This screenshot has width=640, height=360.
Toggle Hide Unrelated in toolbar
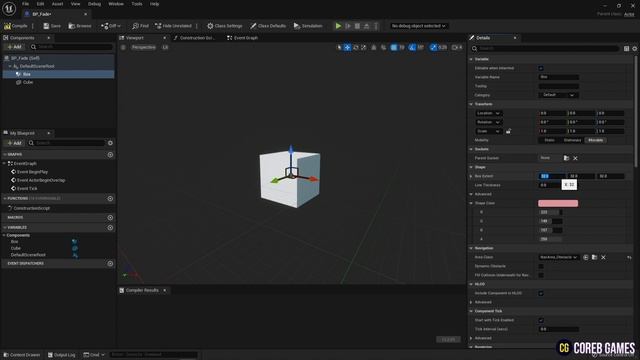click(173, 26)
